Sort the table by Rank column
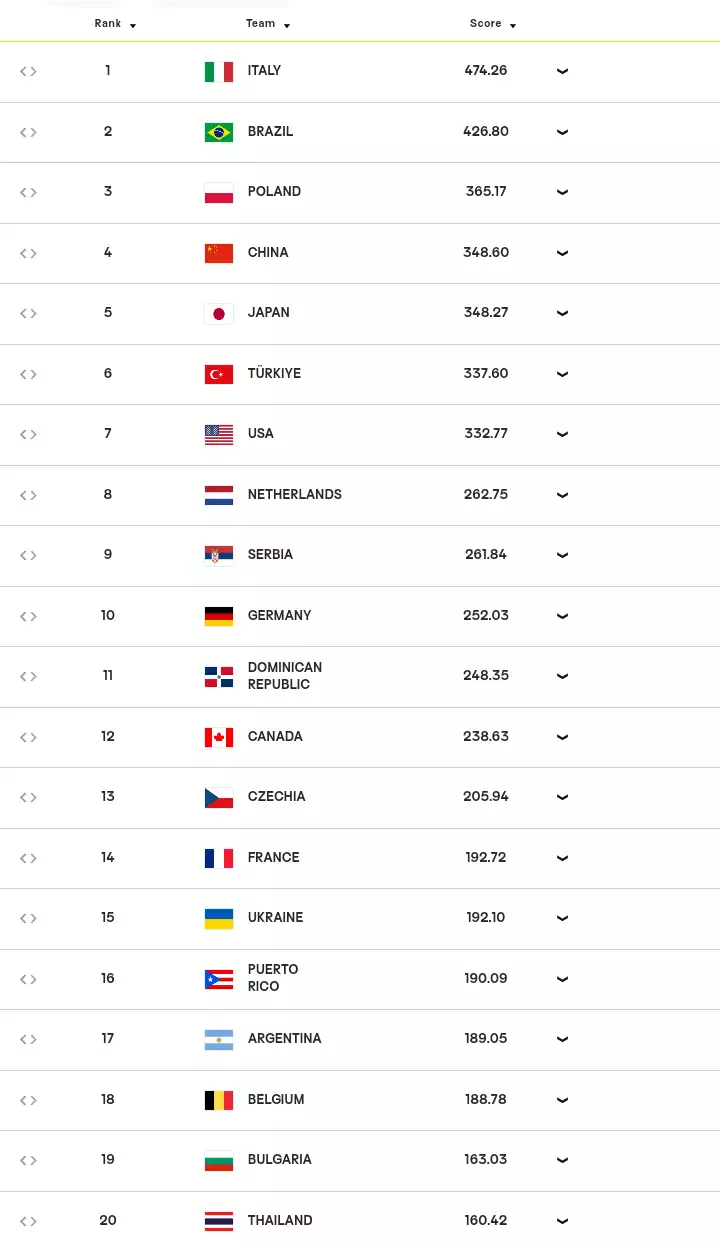The height and width of the screenshot is (1246, 720). pyautogui.click(x=115, y=24)
